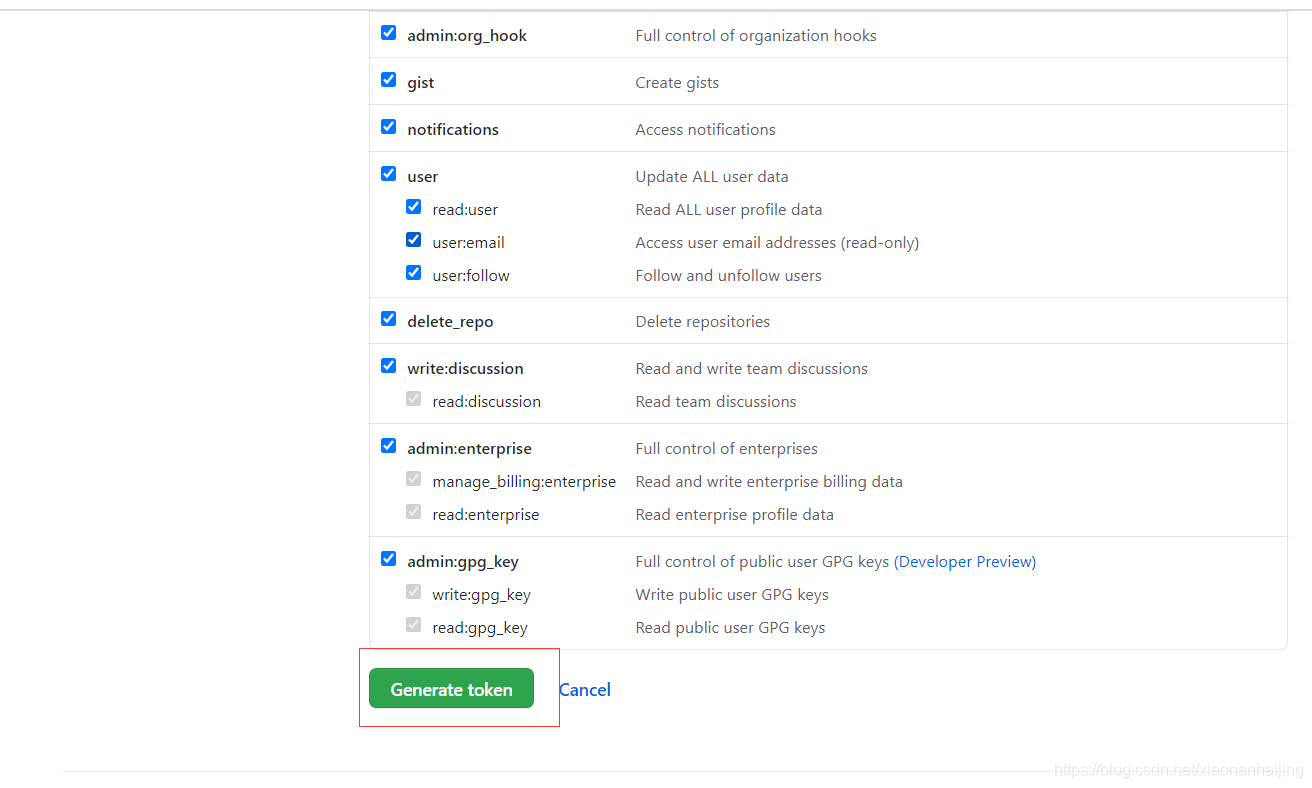This screenshot has height=788, width=1312.
Task: Toggle the admin:gpg_key checkbox
Action: coord(388,559)
